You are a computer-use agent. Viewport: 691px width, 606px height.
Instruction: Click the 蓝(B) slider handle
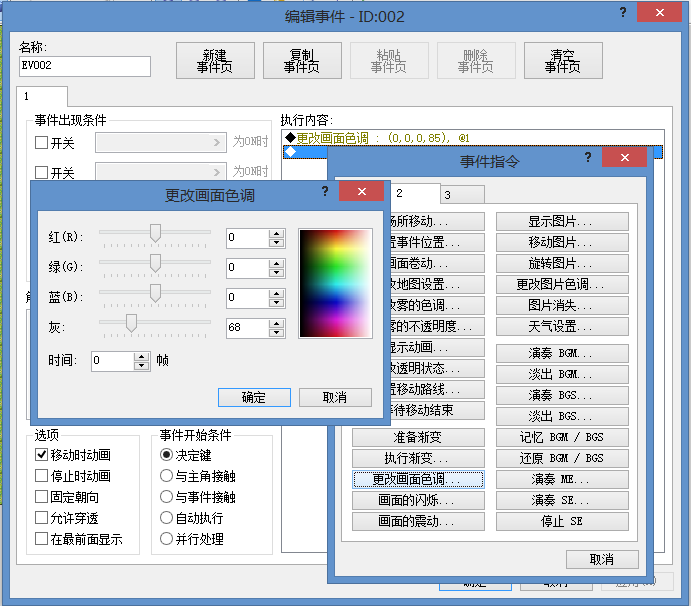(155, 293)
